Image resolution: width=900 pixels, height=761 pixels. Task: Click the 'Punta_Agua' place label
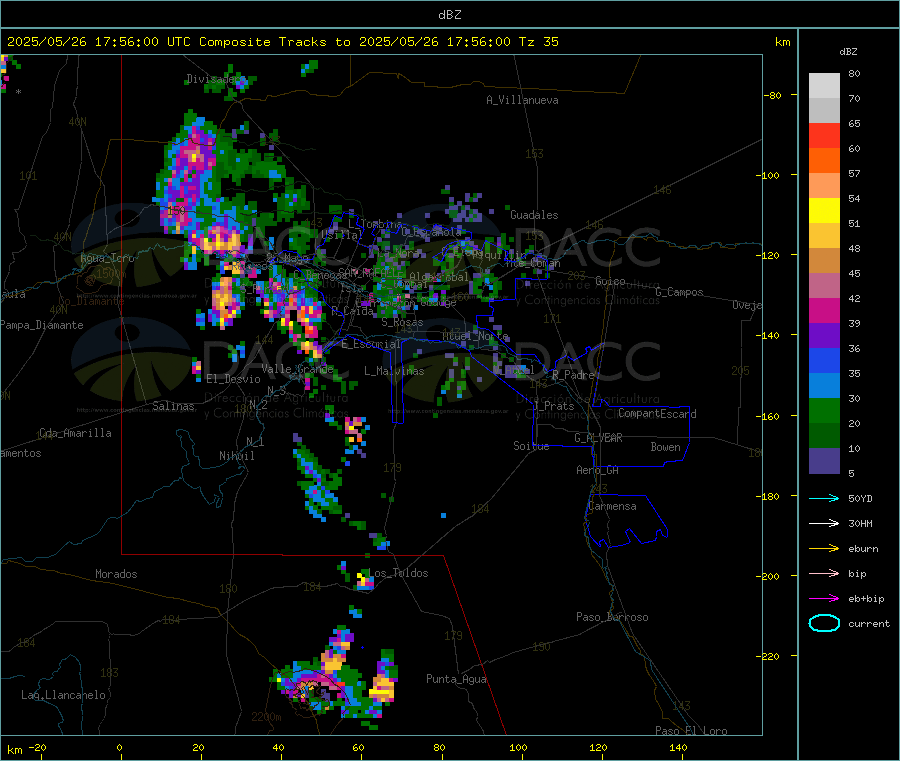click(x=456, y=679)
